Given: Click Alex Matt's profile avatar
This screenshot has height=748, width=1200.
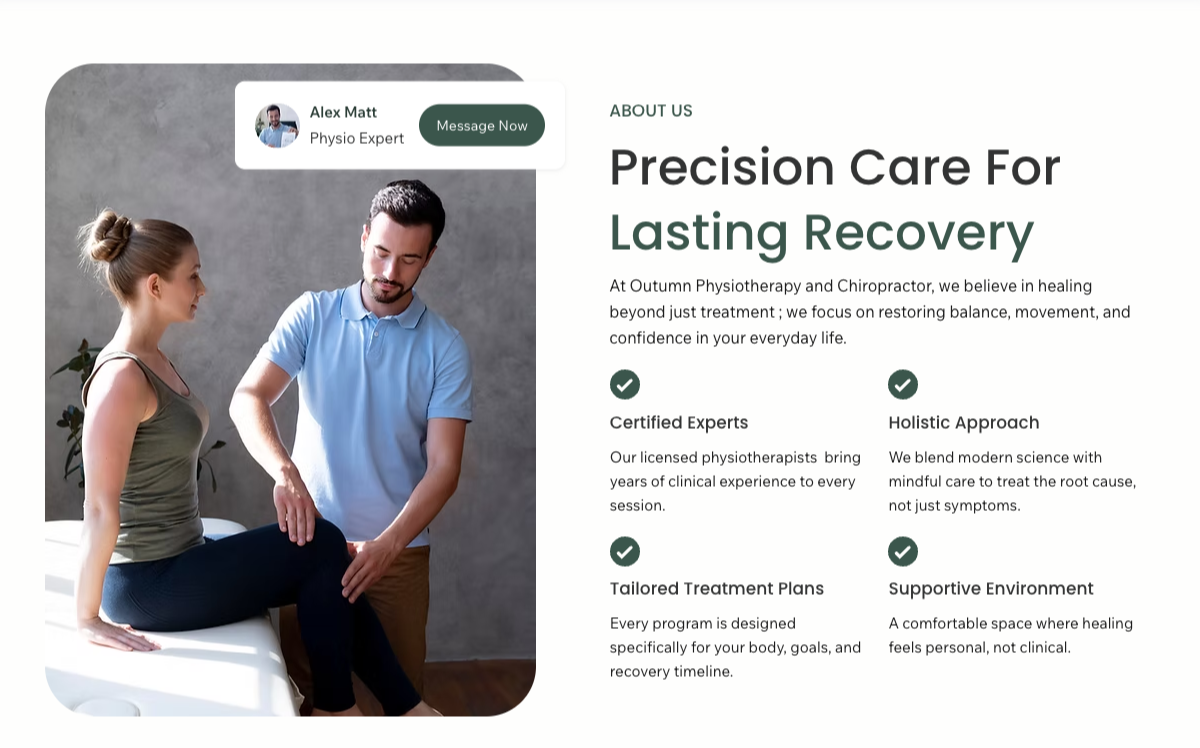Looking at the screenshot, I should (x=277, y=126).
